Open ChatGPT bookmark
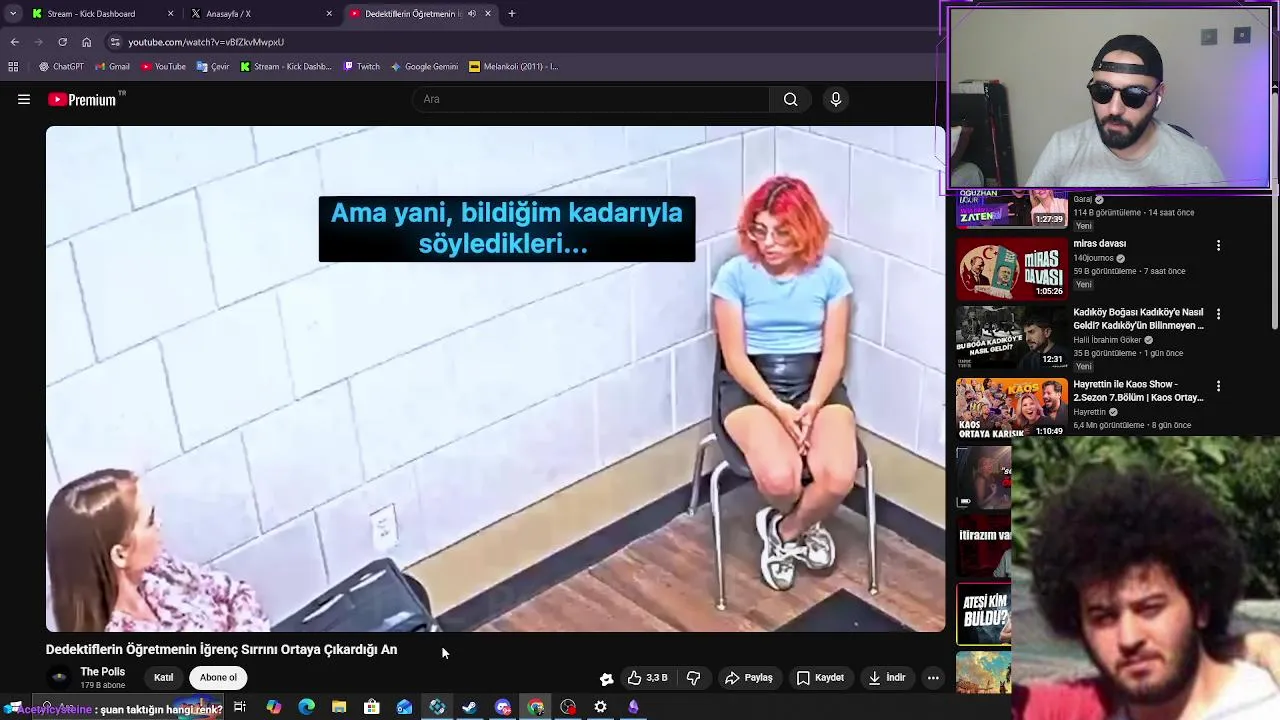Image resolution: width=1280 pixels, height=720 pixels. point(61,67)
